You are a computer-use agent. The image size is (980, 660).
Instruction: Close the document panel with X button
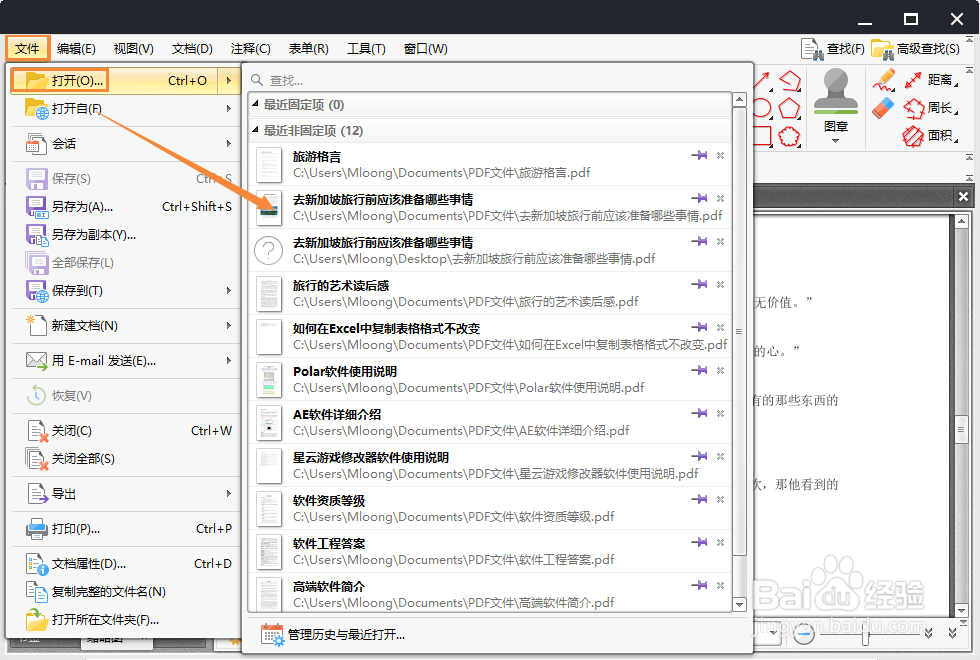pos(963,196)
